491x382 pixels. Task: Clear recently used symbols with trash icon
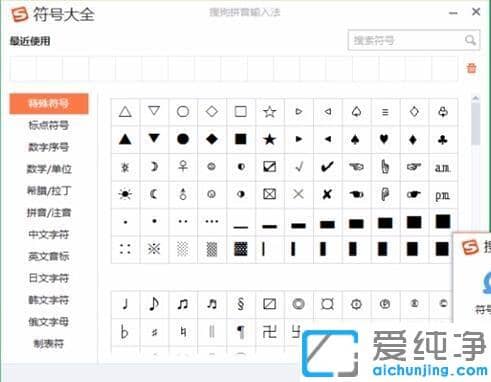[471, 68]
